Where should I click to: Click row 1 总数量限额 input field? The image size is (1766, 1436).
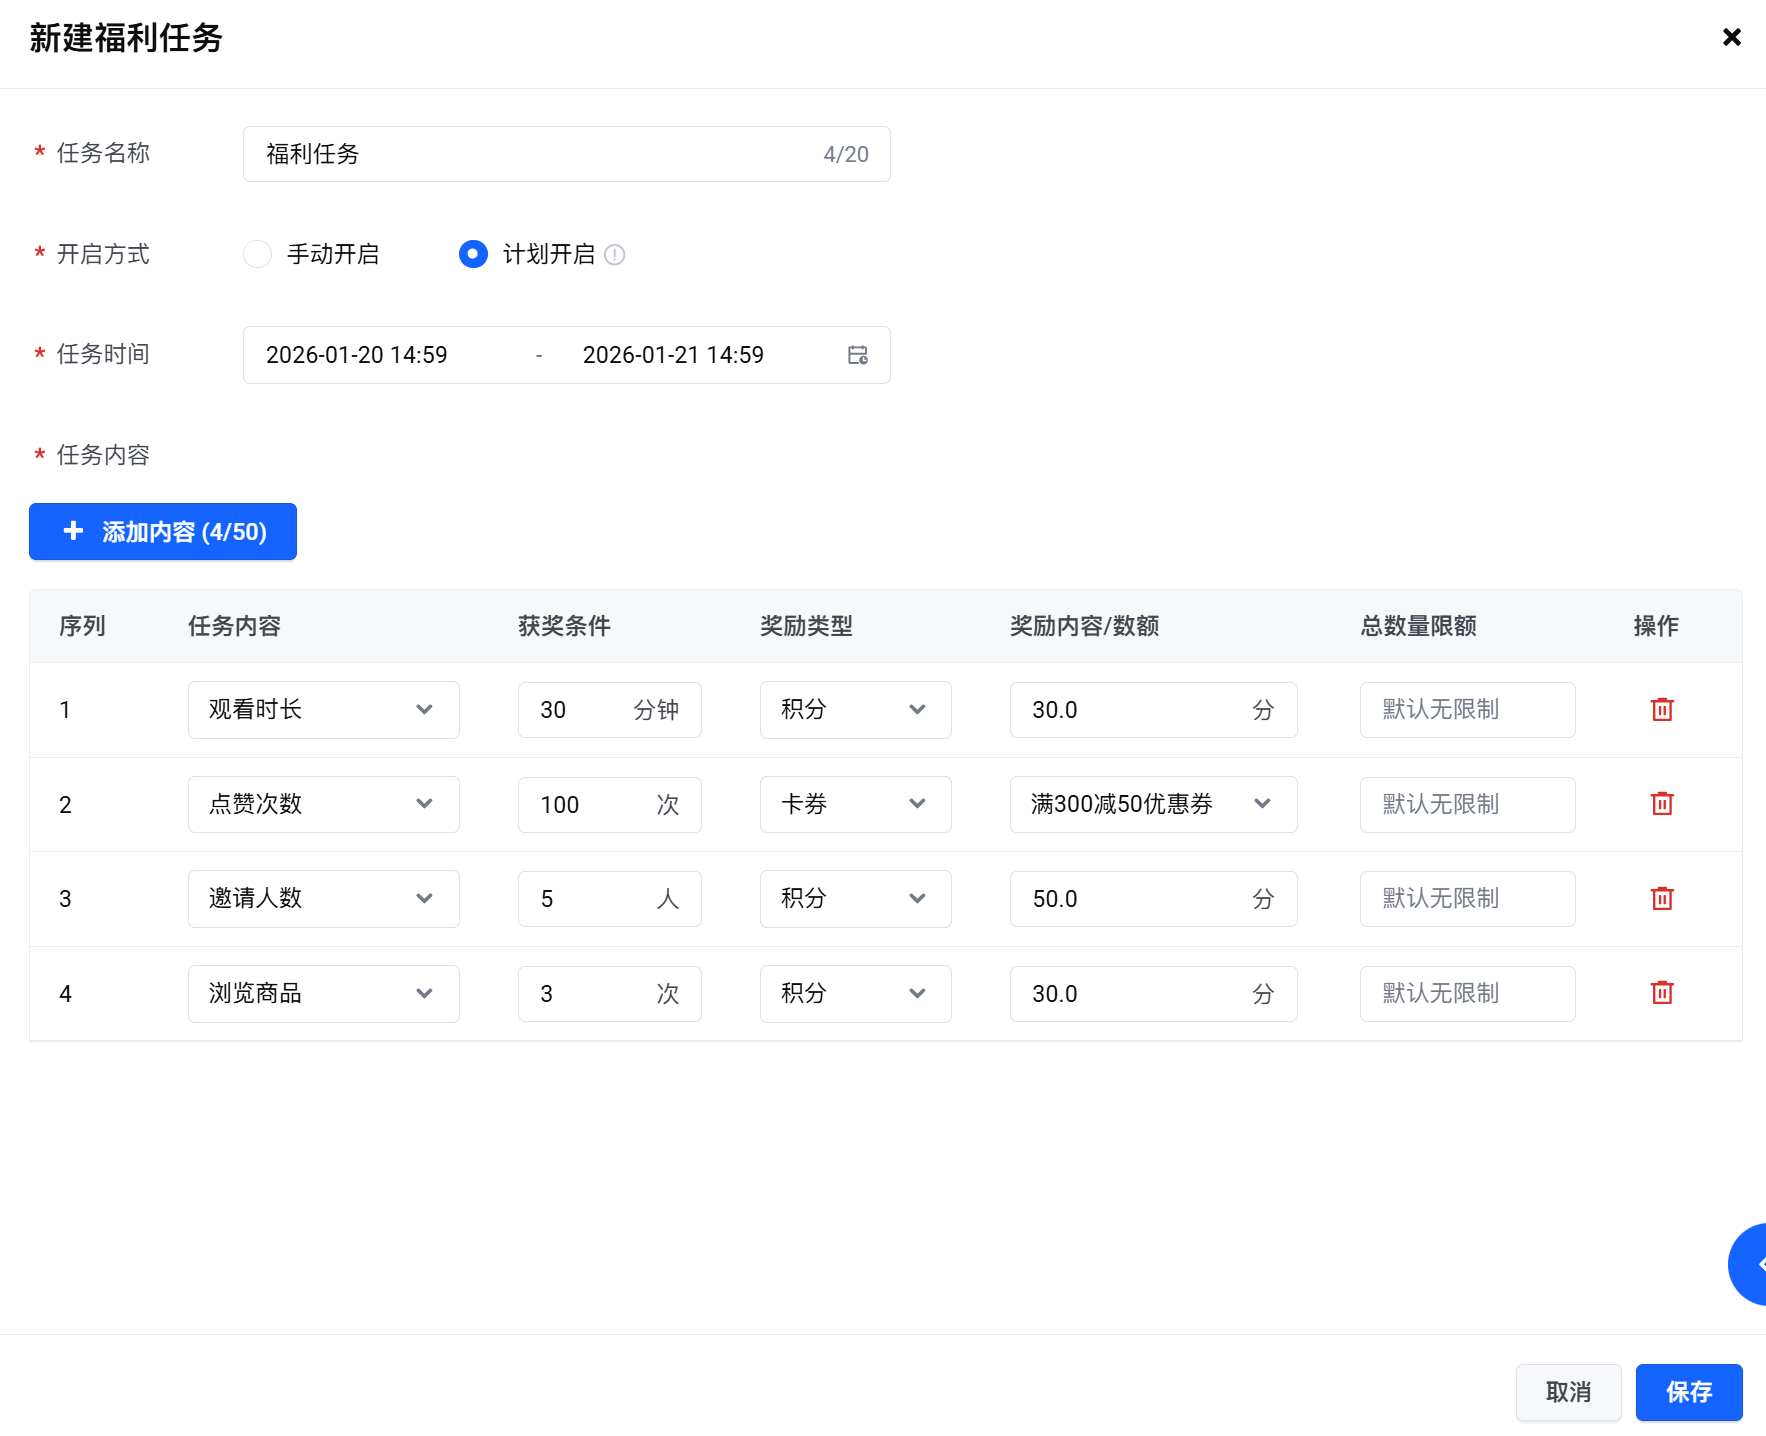(x=1466, y=710)
